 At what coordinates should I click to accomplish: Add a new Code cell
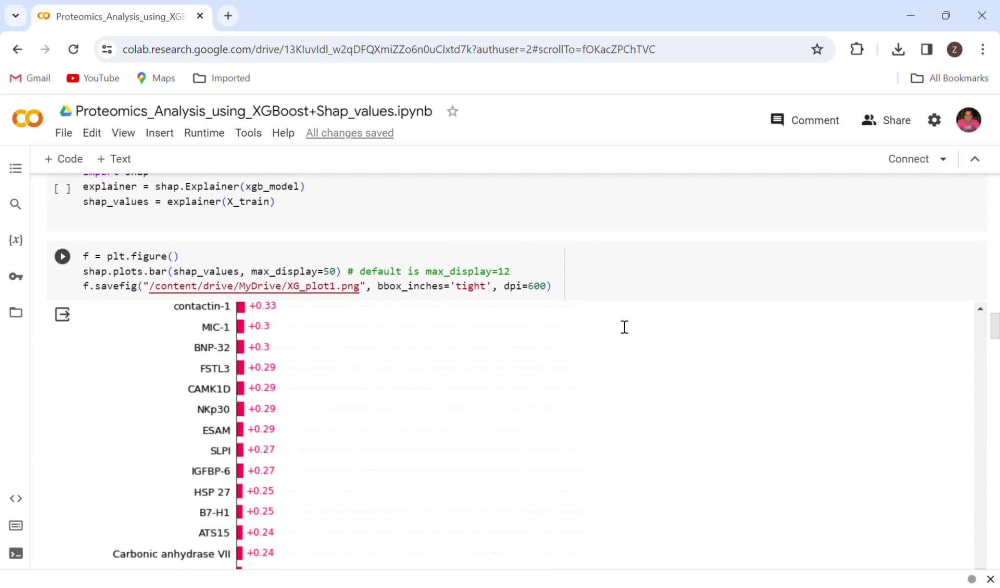click(x=63, y=159)
